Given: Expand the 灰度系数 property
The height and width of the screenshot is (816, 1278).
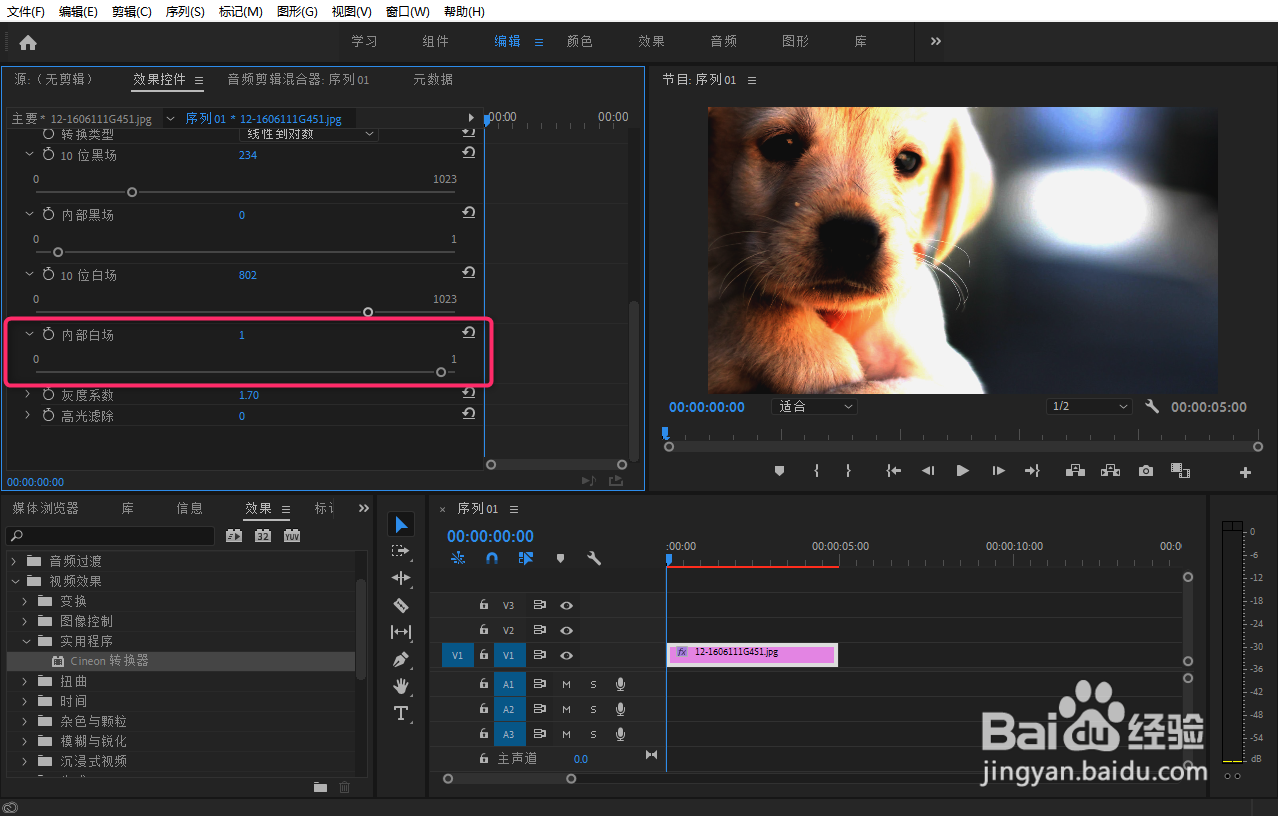Looking at the screenshot, I should (x=29, y=394).
